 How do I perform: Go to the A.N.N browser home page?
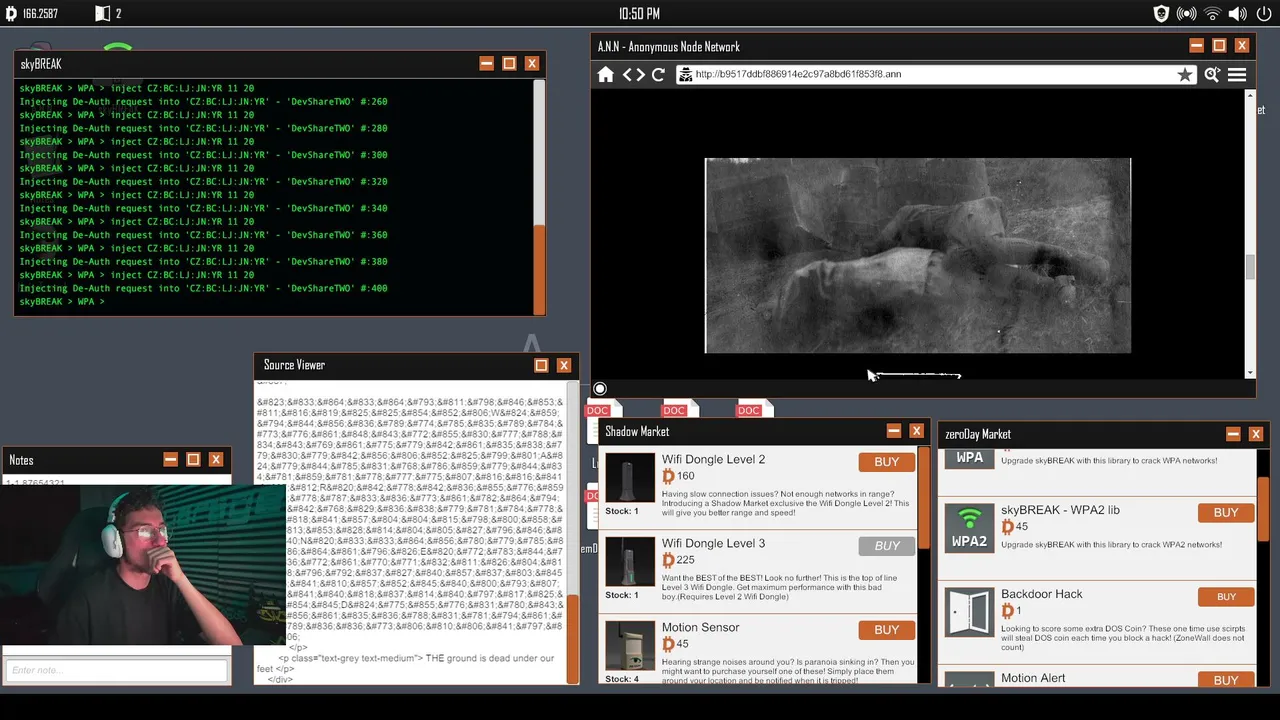tap(606, 75)
